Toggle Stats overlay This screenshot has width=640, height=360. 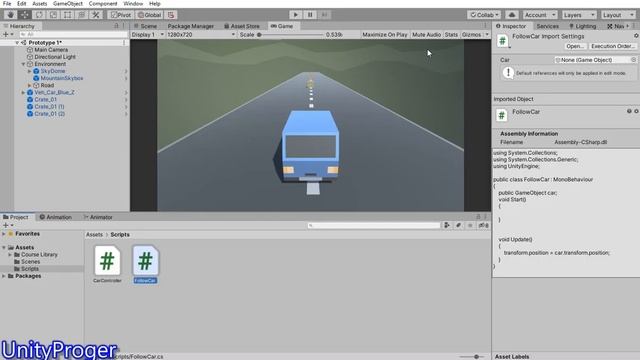(x=451, y=35)
